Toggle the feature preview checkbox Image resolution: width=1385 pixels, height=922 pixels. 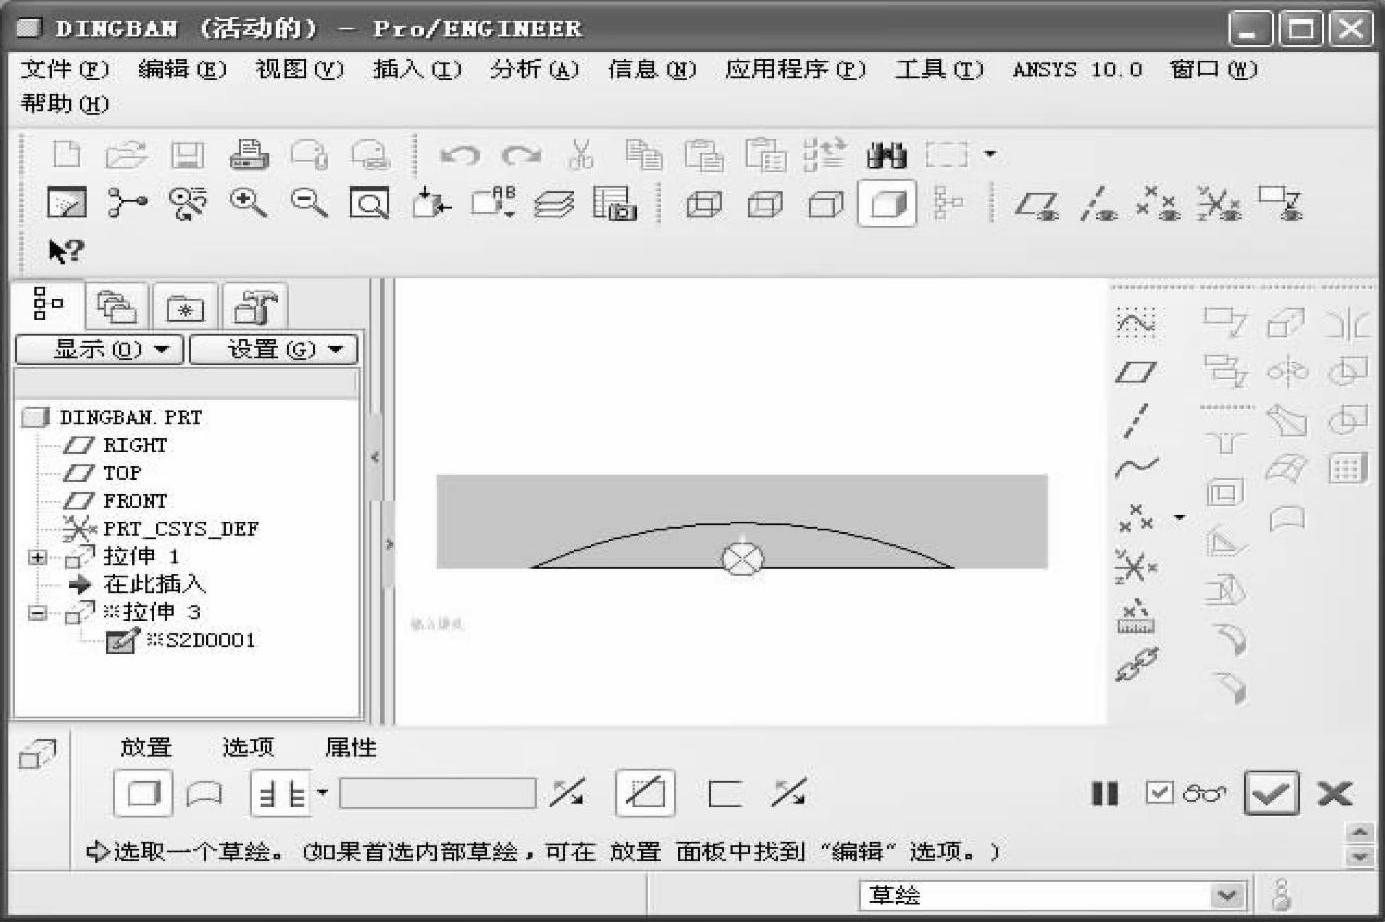(1159, 793)
